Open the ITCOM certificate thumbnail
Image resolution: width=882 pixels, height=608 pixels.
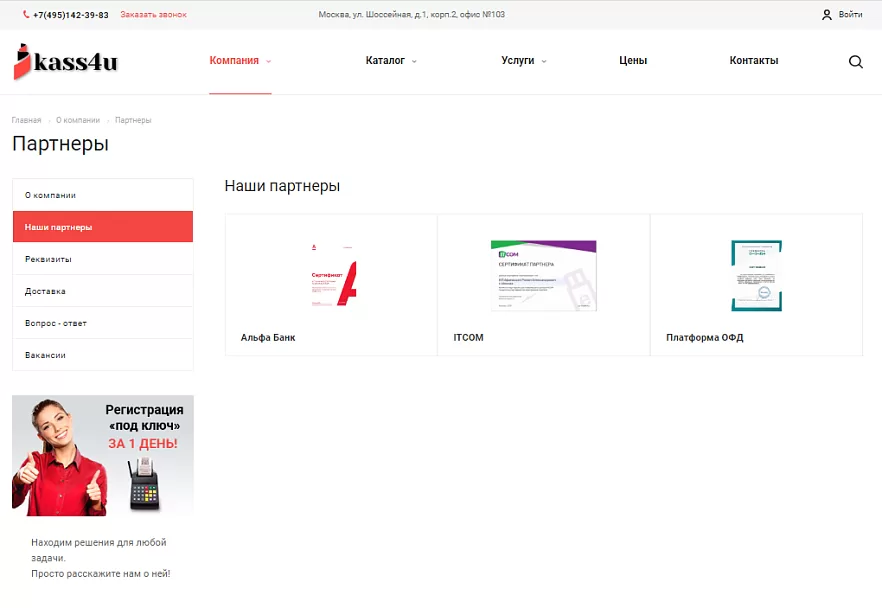tap(543, 276)
